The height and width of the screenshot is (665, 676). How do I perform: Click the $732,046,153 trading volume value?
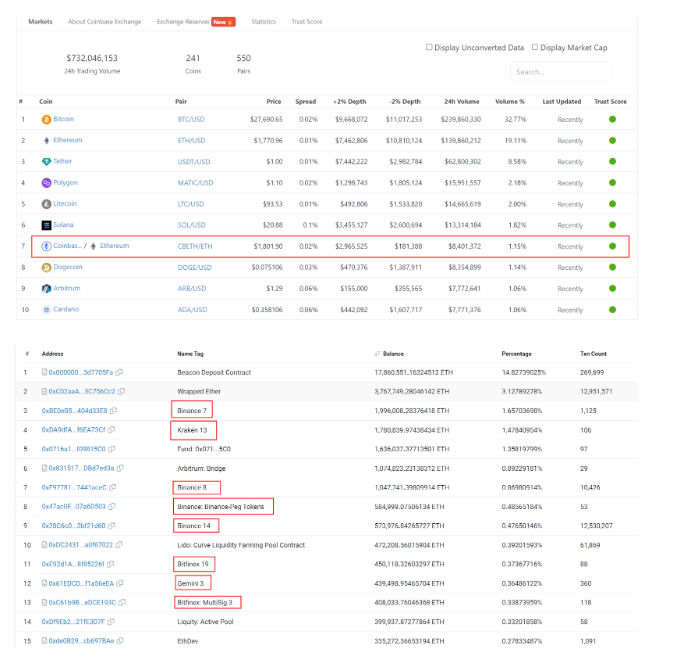tap(92, 58)
